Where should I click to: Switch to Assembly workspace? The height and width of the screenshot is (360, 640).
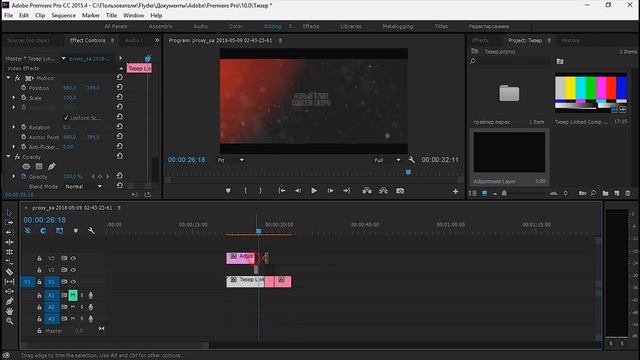[x=160, y=26]
